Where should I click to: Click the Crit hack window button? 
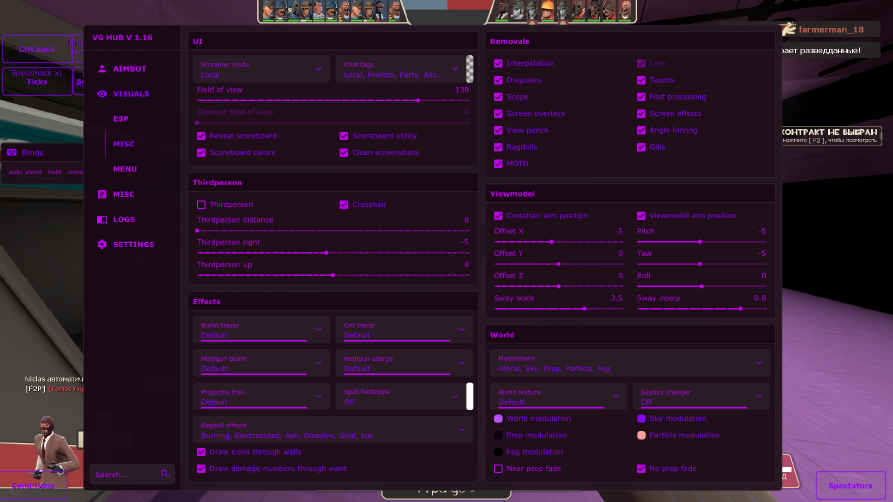pyautogui.click(x=37, y=49)
